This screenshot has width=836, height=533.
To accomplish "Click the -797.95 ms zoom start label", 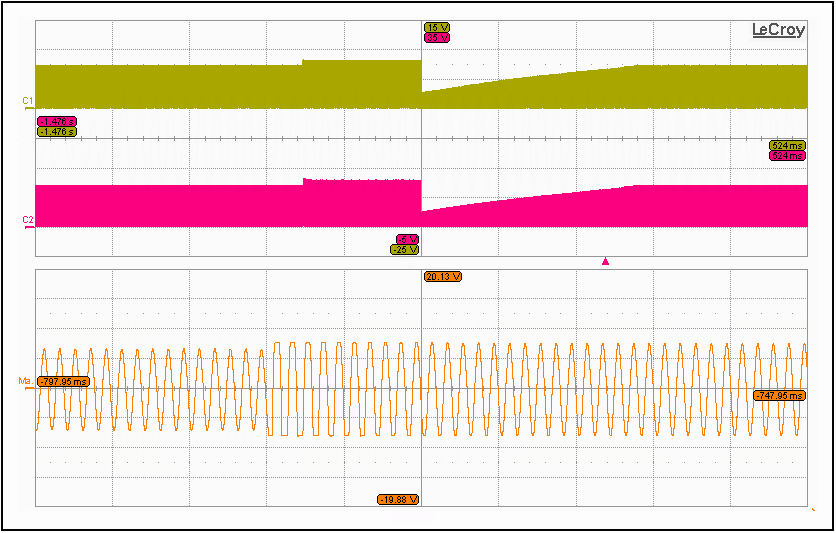I will (63, 381).
